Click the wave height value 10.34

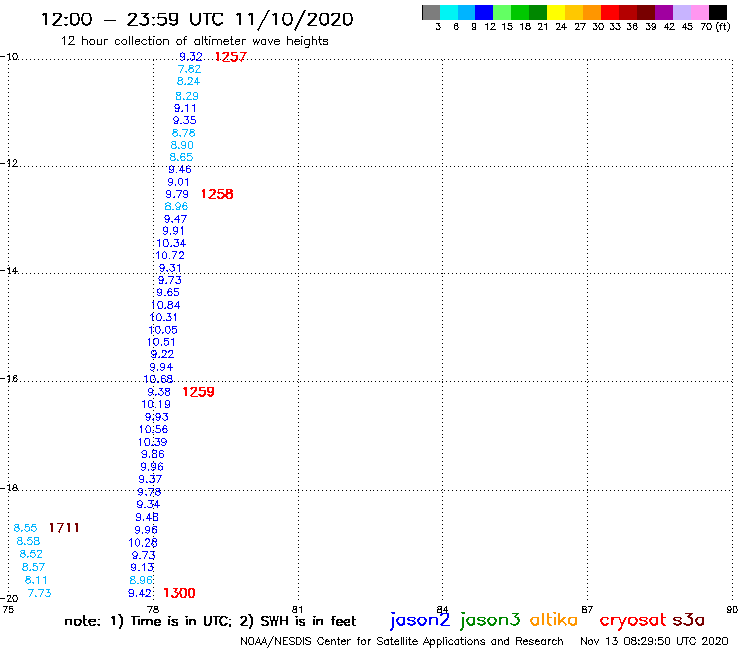(171, 244)
